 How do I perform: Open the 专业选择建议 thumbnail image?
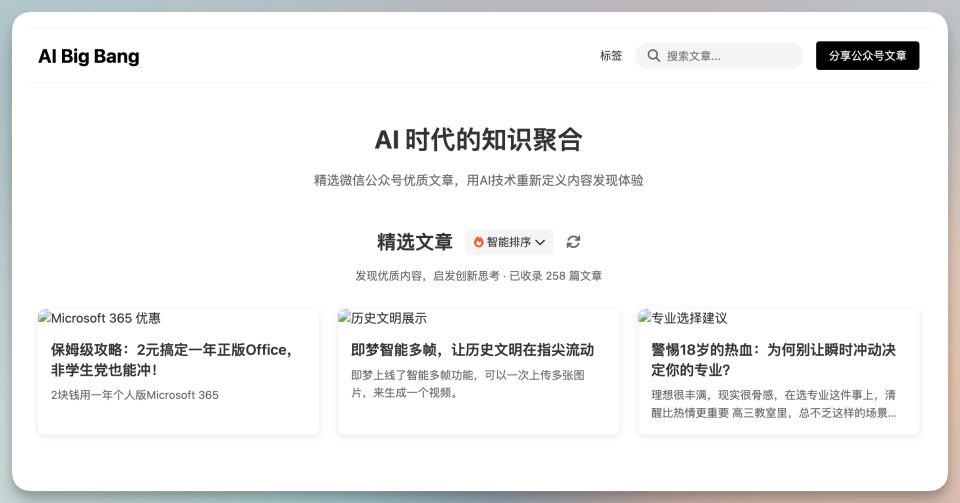coord(683,318)
